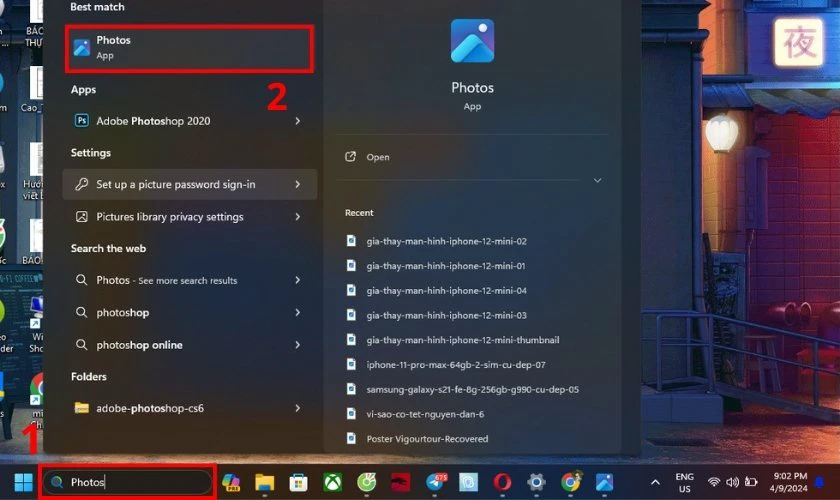Launch the Xbox app from the taskbar
The width and height of the screenshot is (840, 500).
[333, 482]
